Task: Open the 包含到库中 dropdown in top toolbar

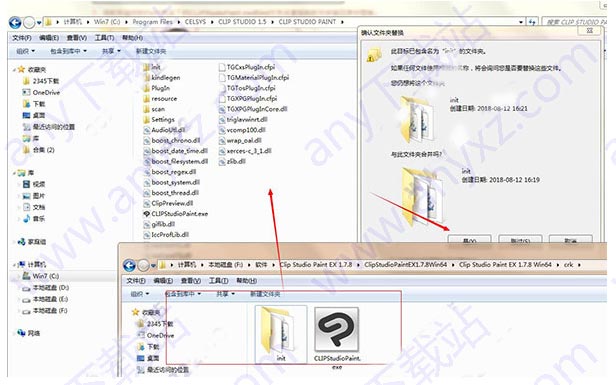Action: pyautogui.click(x=68, y=51)
